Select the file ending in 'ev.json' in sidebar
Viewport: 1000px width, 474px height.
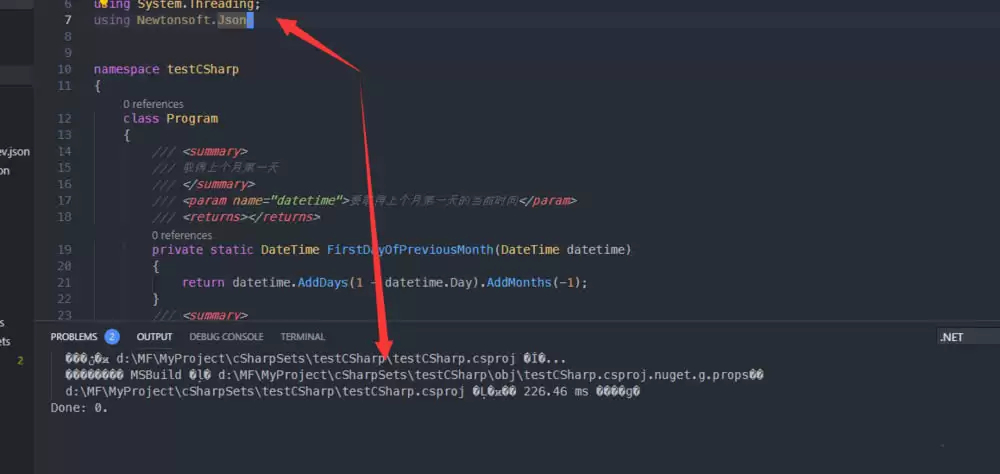(x=15, y=152)
